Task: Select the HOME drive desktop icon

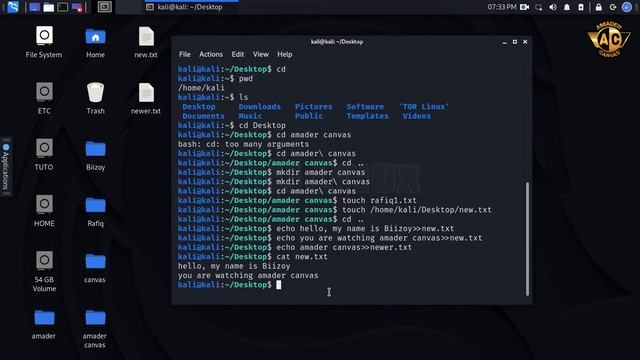Action: pos(44,211)
